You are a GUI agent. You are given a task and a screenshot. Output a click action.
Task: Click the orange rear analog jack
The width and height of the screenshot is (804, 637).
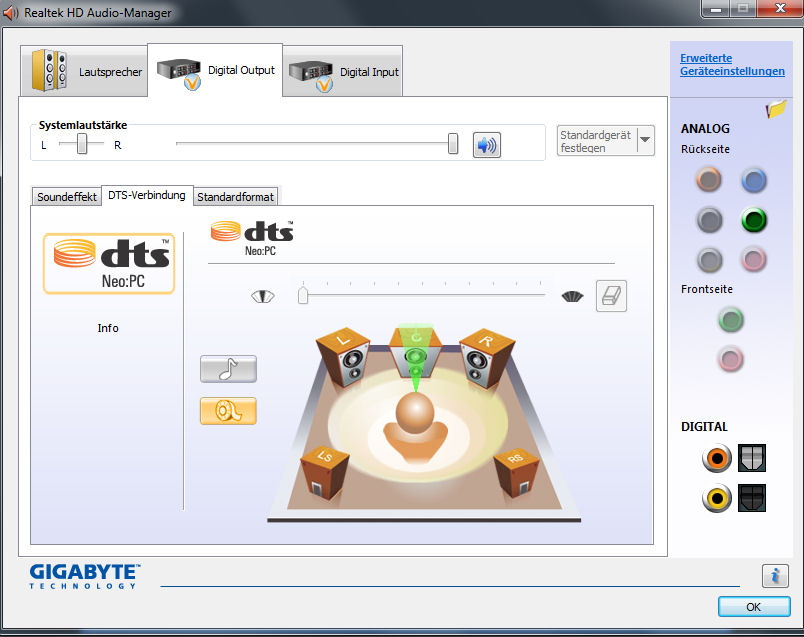(709, 180)
